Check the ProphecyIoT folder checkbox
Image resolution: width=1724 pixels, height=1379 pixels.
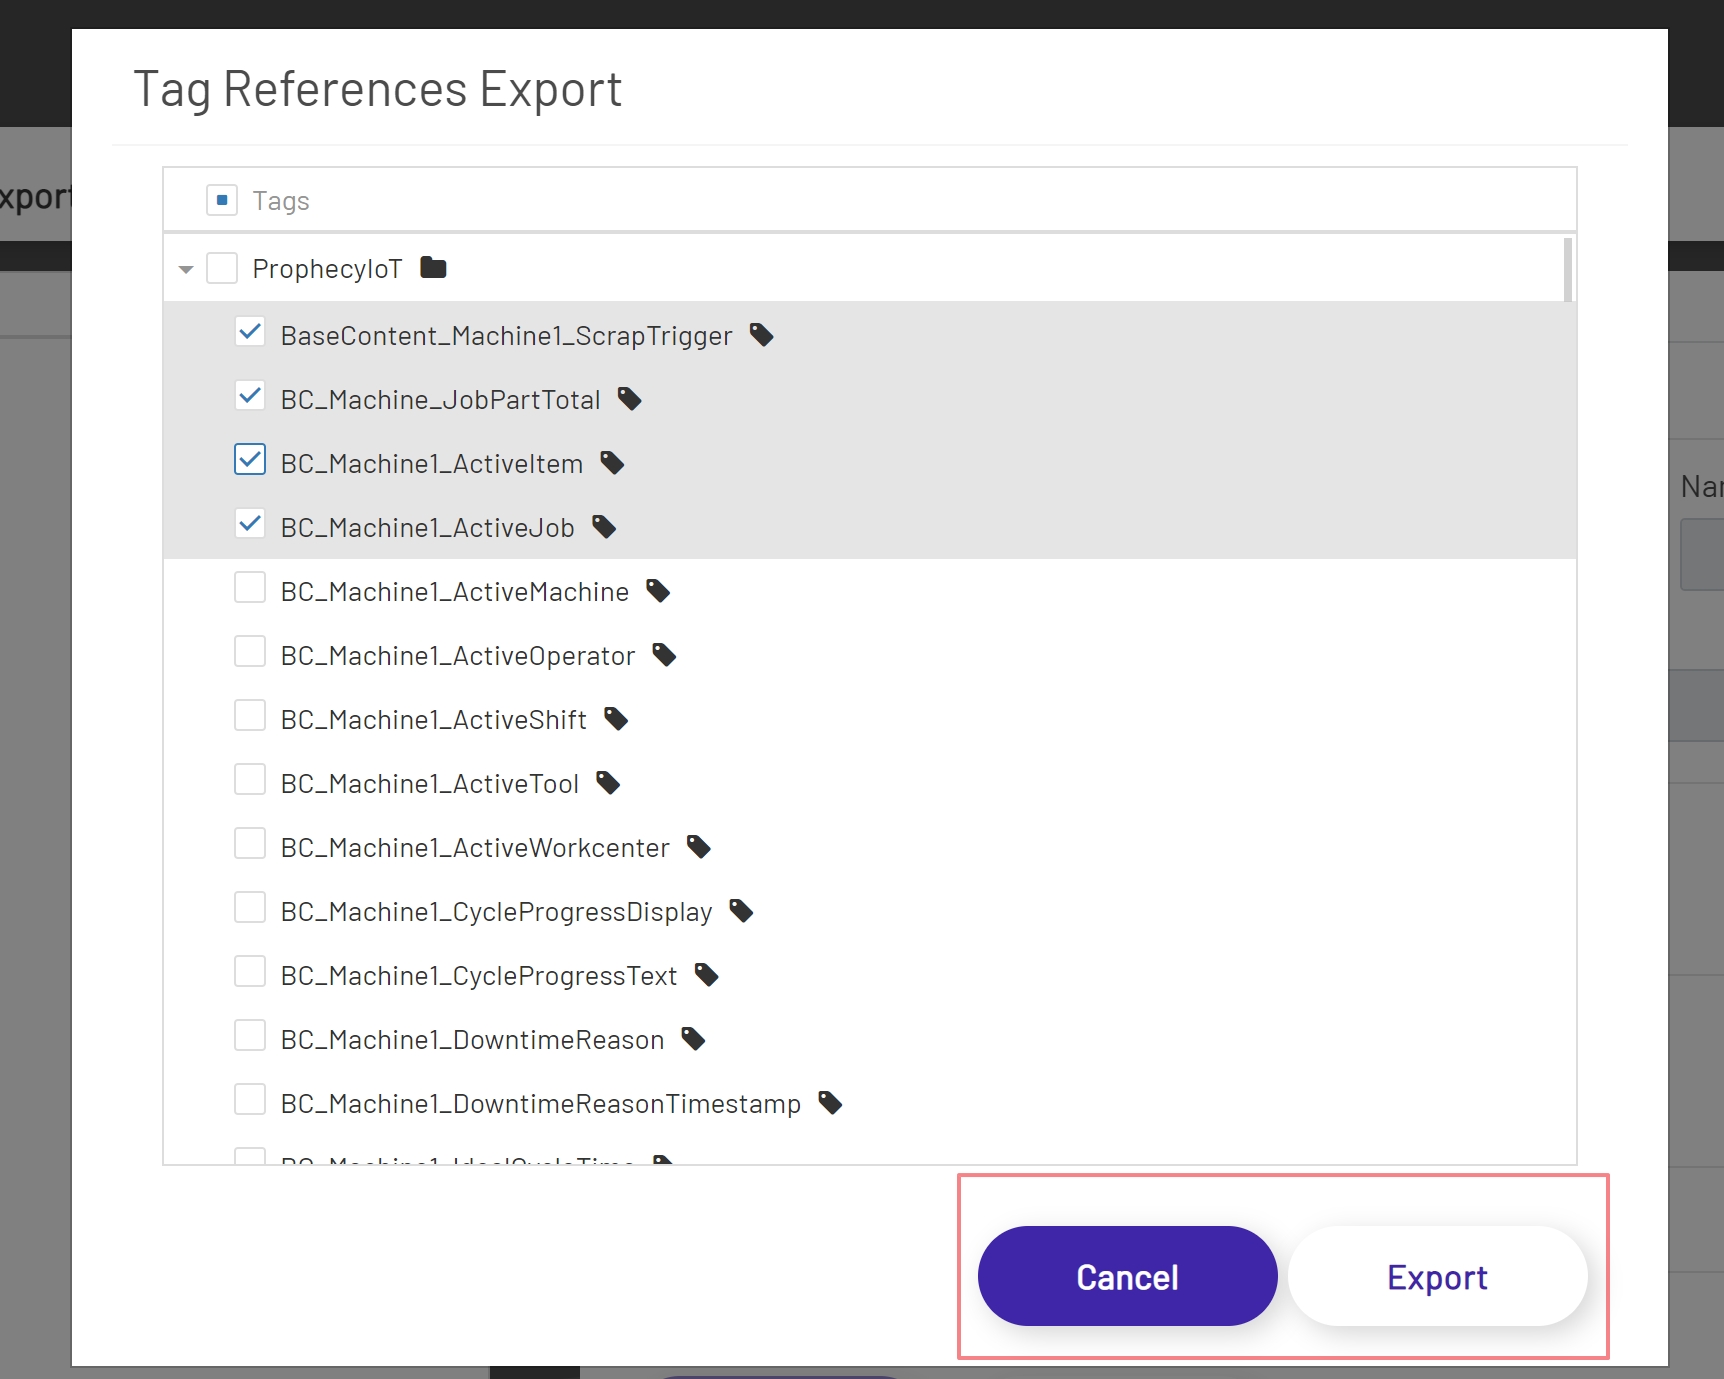[221, 267]
